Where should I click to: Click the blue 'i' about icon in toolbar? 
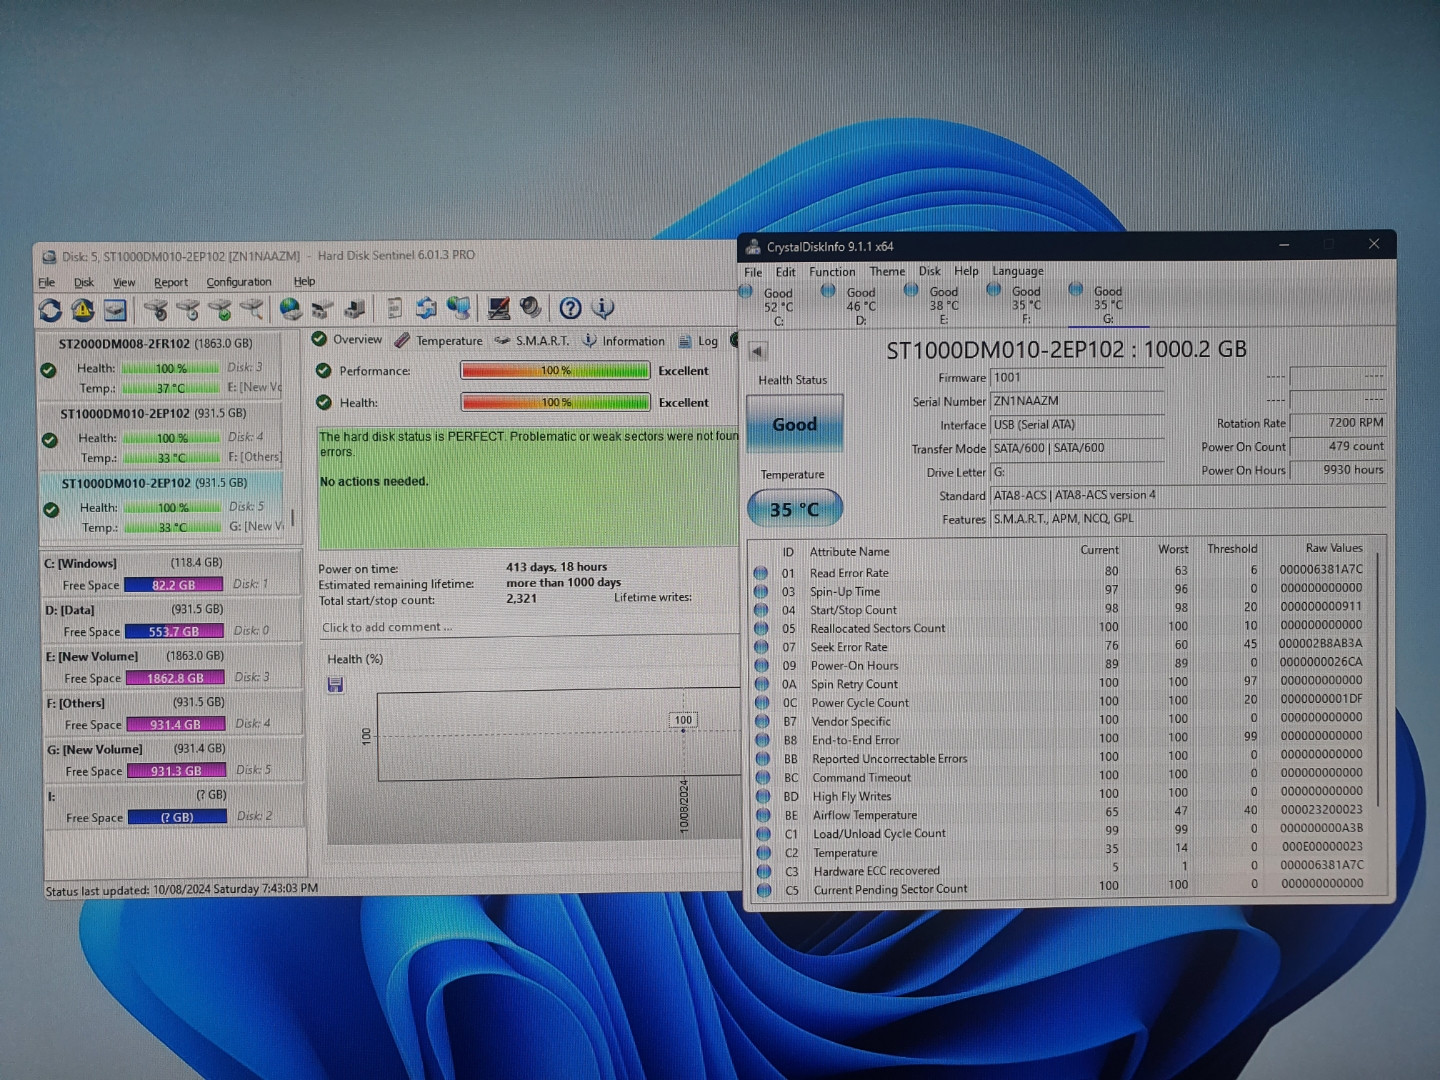[602, 308]
